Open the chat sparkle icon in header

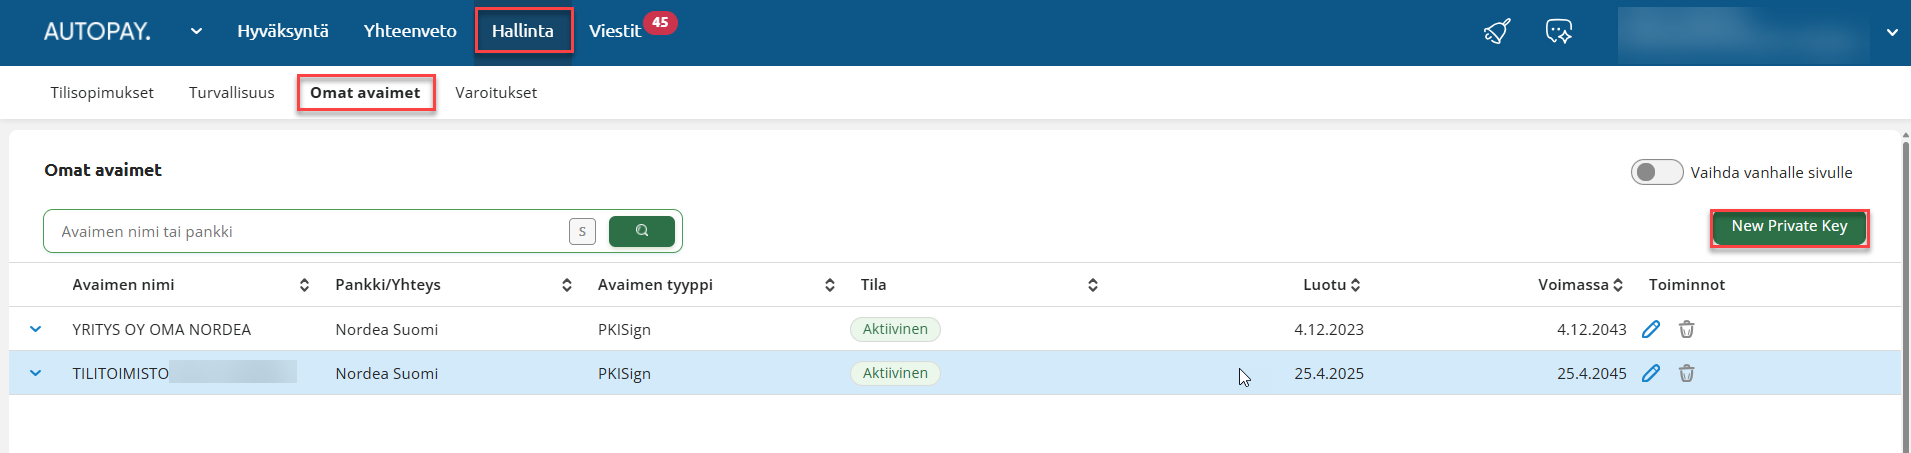pyautogui.click(x=1558, y=31)
